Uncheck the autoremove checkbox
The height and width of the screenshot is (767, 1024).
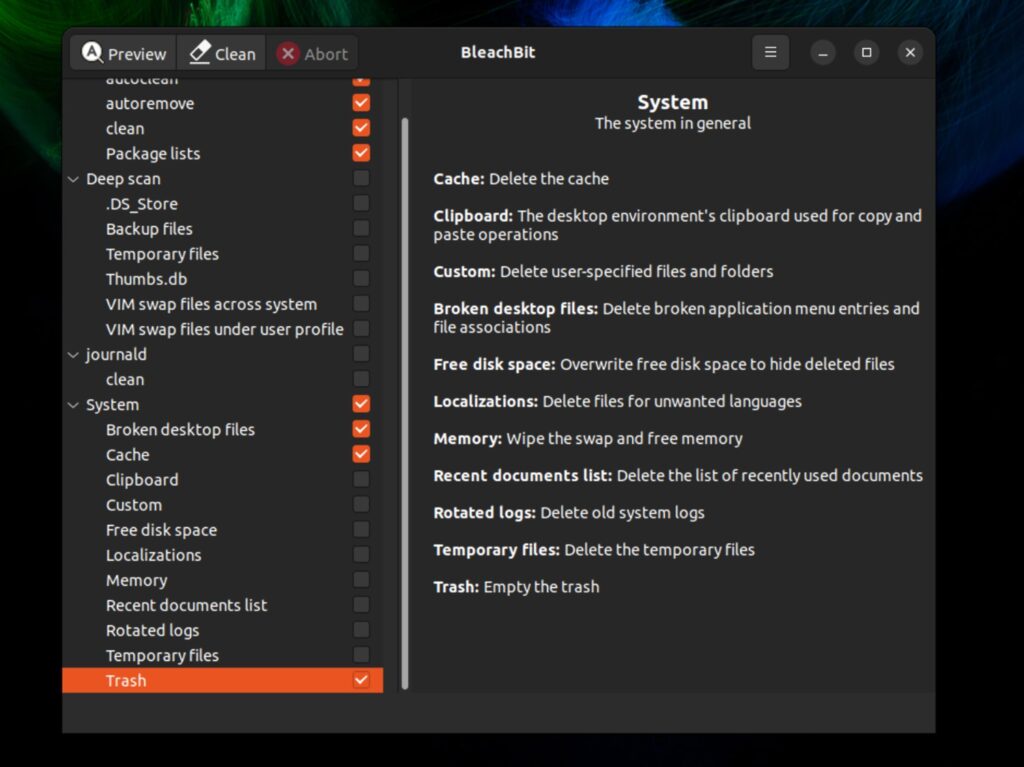(x=360, y=102)
